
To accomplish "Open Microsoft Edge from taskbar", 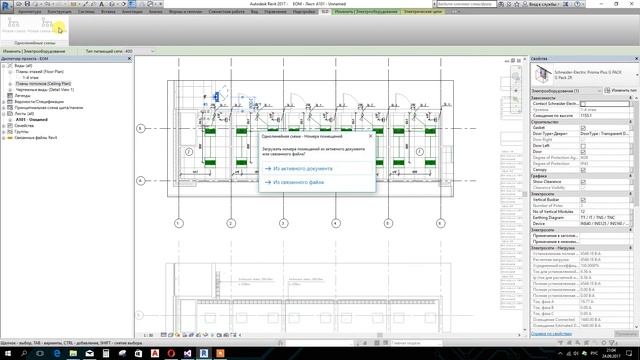I will coord(57,353).
